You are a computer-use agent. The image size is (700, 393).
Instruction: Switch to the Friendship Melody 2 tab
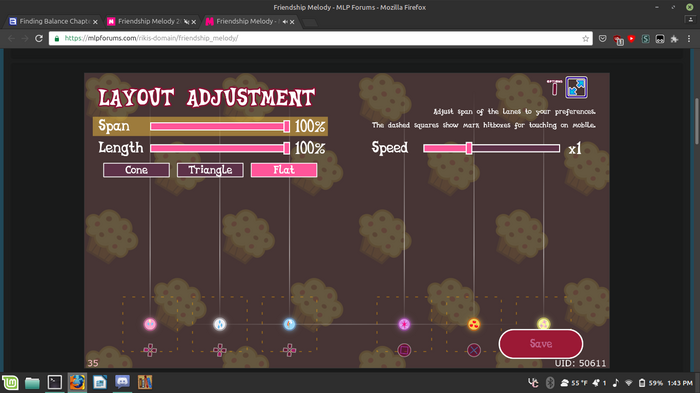[149, 21]
